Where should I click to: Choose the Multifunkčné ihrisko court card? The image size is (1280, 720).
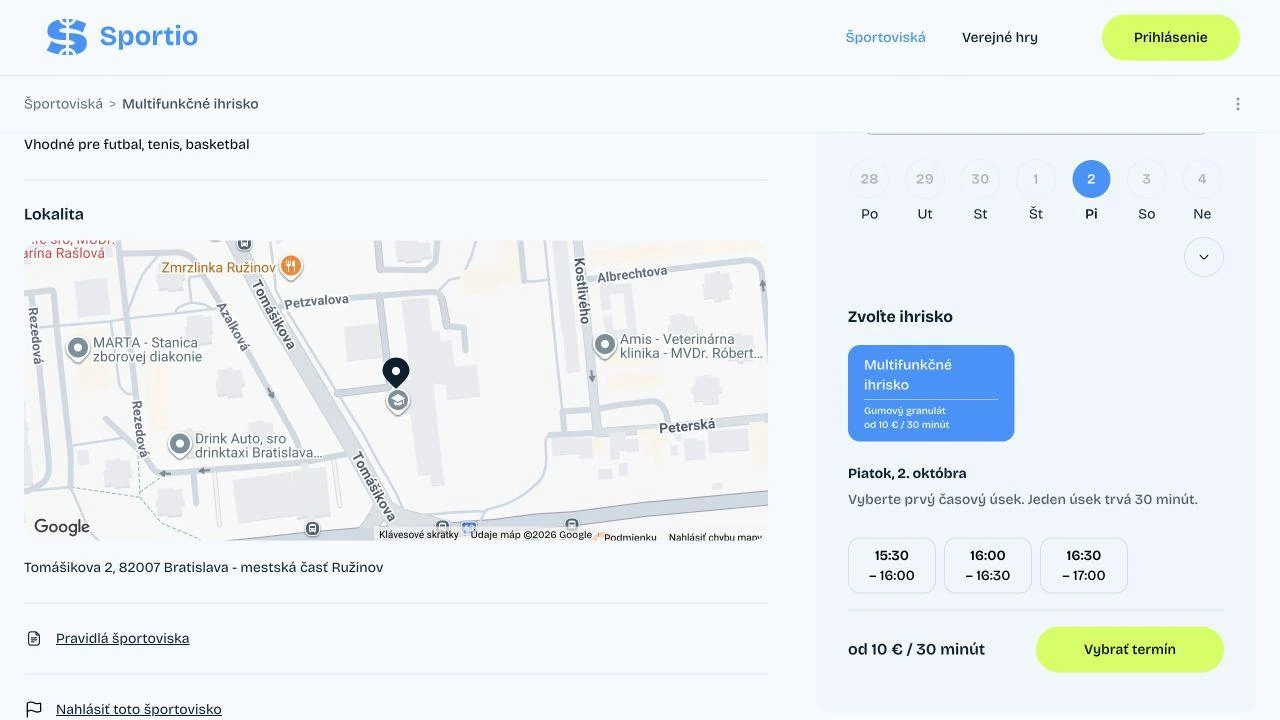[x=931, y=393]
